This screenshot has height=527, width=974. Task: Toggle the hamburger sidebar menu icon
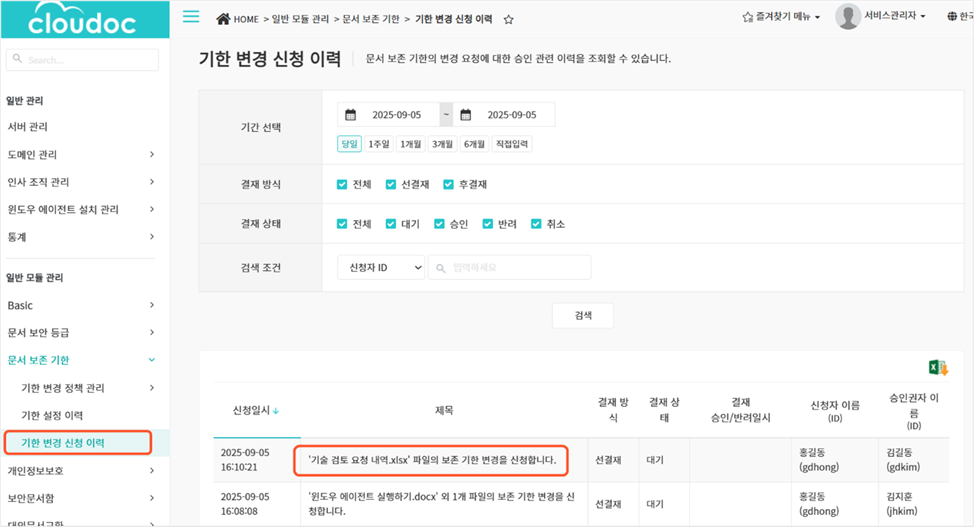[191, 17]
